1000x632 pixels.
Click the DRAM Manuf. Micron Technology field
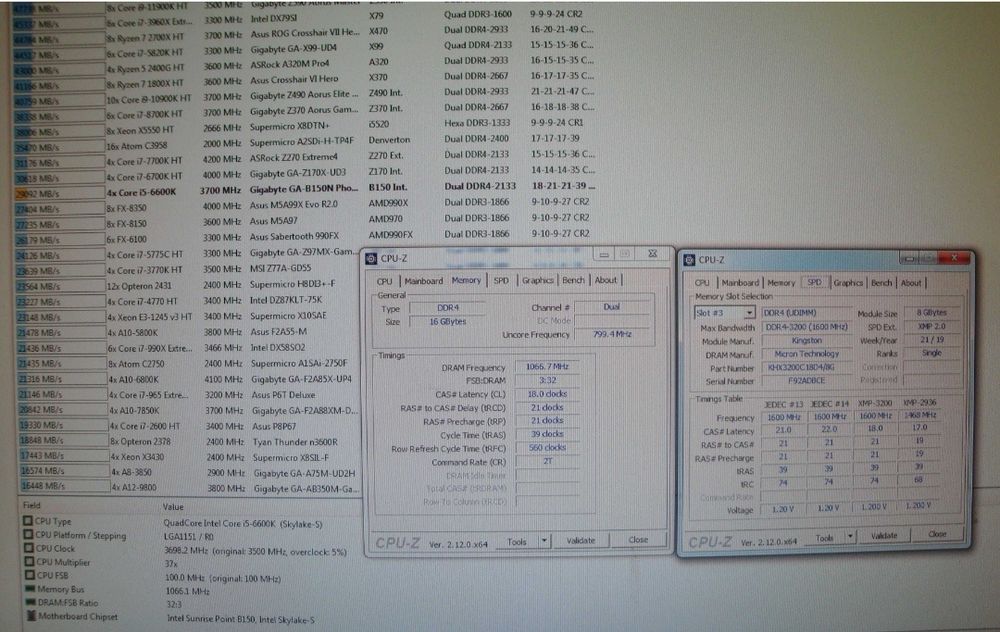coord(806,354)
